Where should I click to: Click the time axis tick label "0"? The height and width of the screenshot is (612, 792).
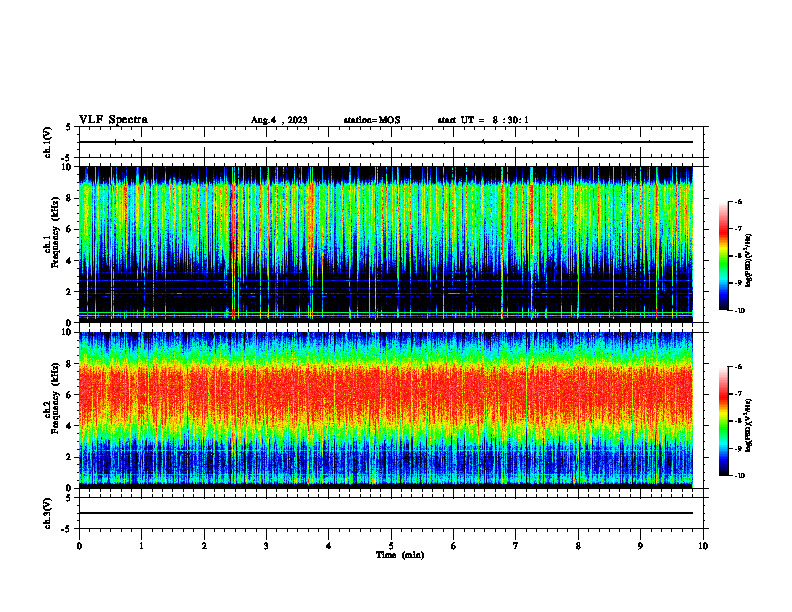(x=79, y=546)
